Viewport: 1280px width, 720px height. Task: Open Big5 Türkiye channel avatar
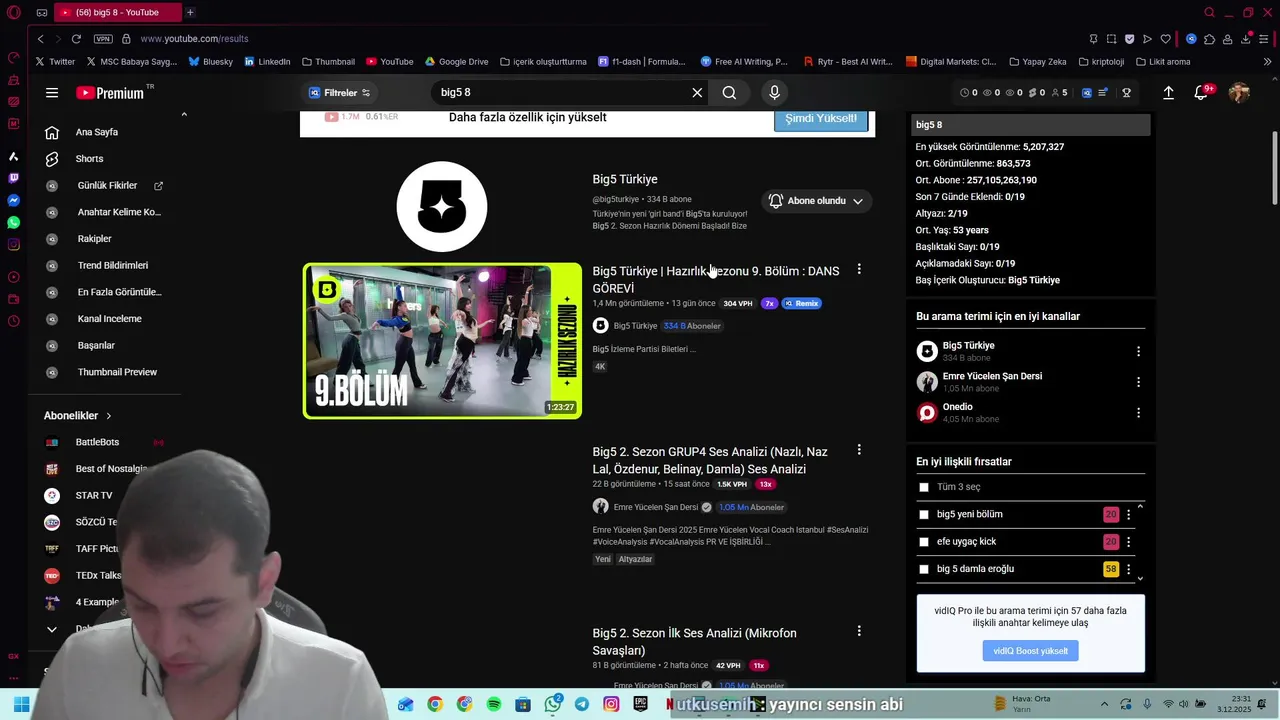tap(441, 207)
